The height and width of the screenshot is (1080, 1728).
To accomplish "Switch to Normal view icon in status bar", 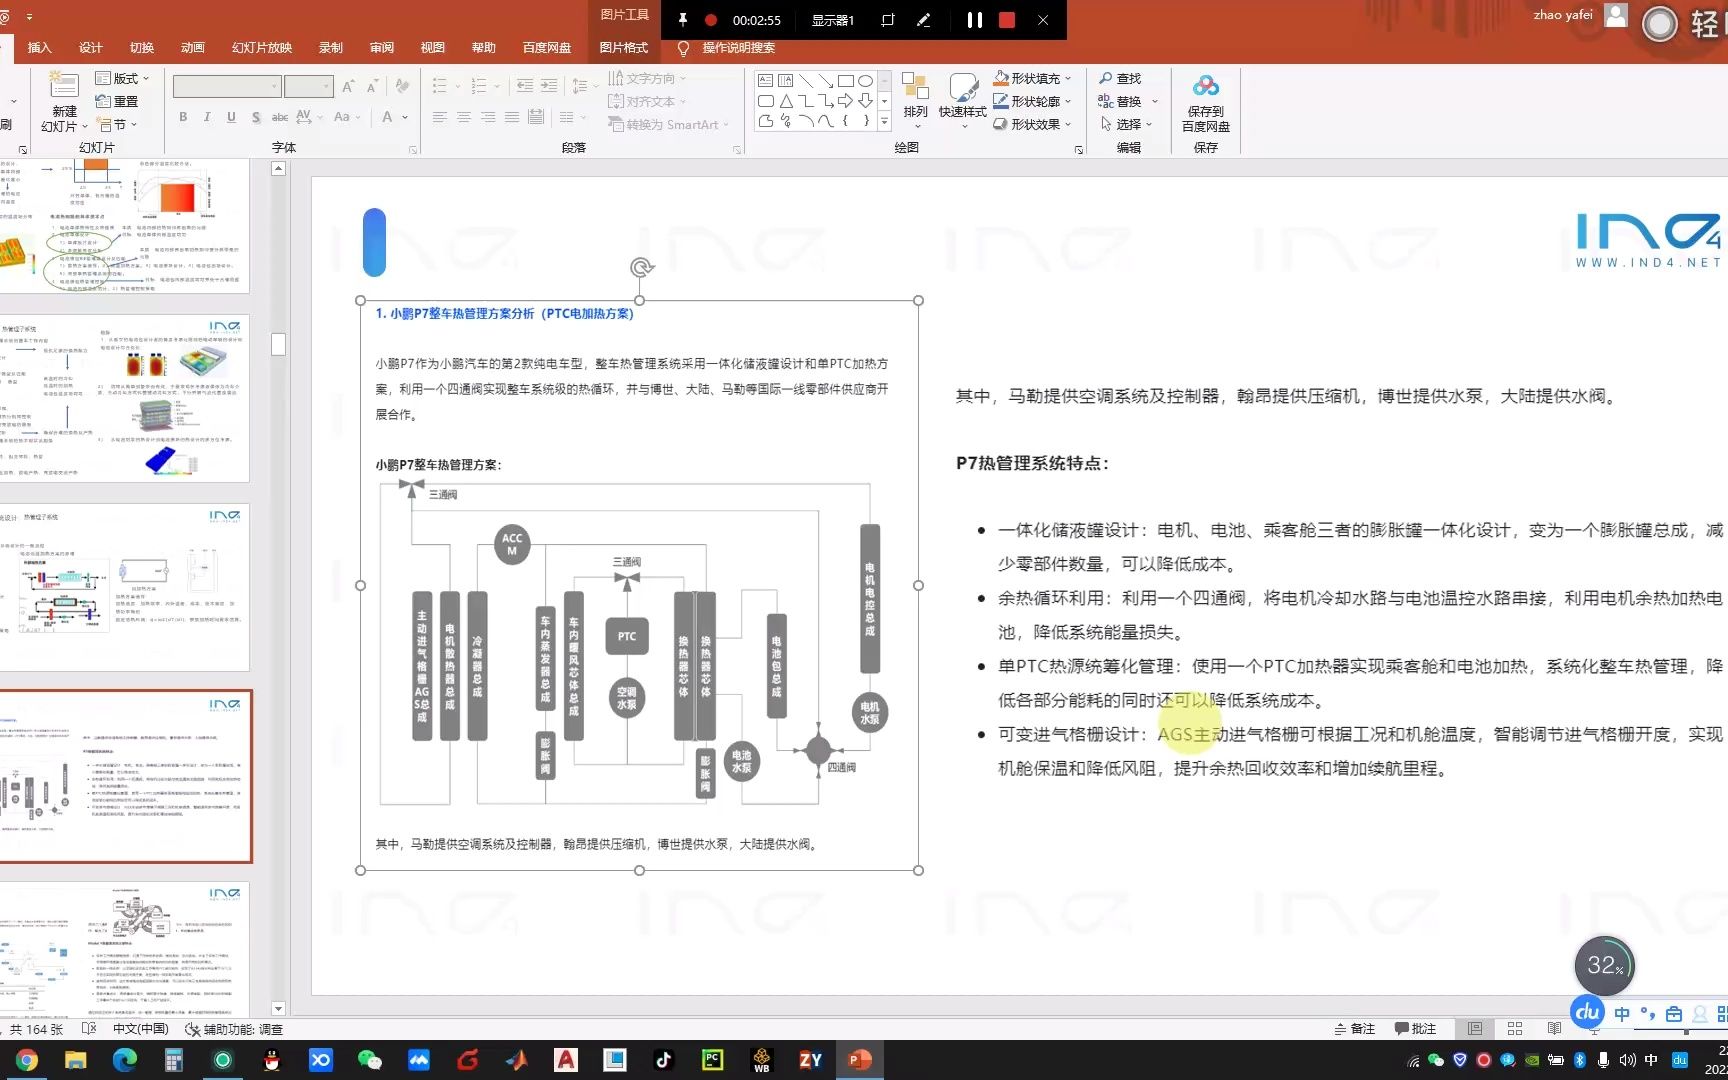I will [x=1475, y=1029].
